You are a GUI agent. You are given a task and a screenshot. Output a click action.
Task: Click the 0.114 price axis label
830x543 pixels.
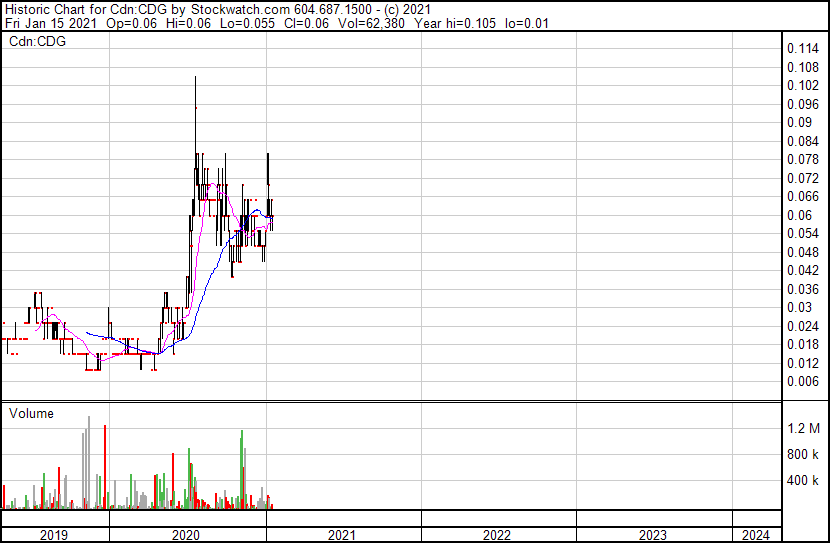803,49
